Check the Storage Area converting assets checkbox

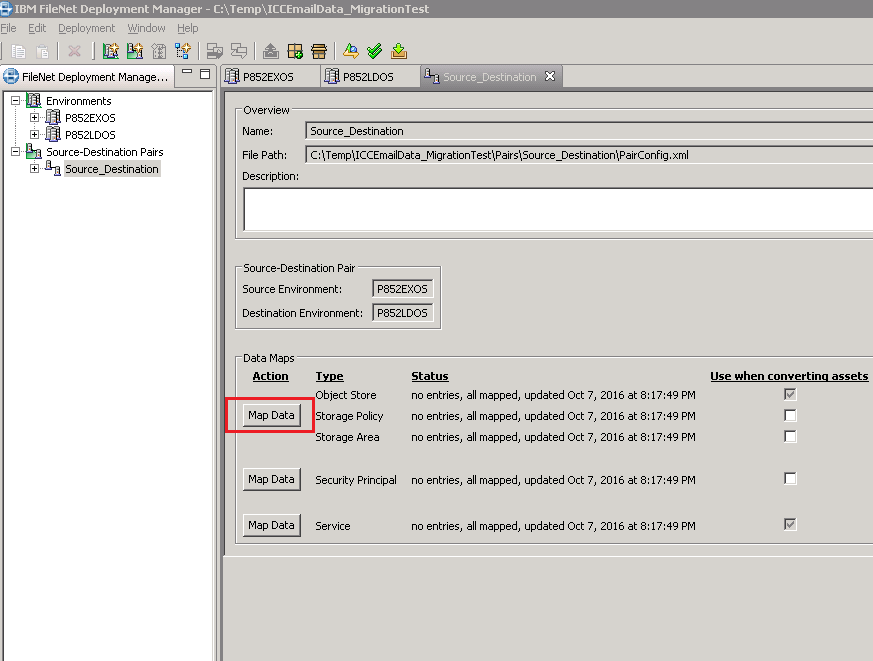[x=789, y=436]
